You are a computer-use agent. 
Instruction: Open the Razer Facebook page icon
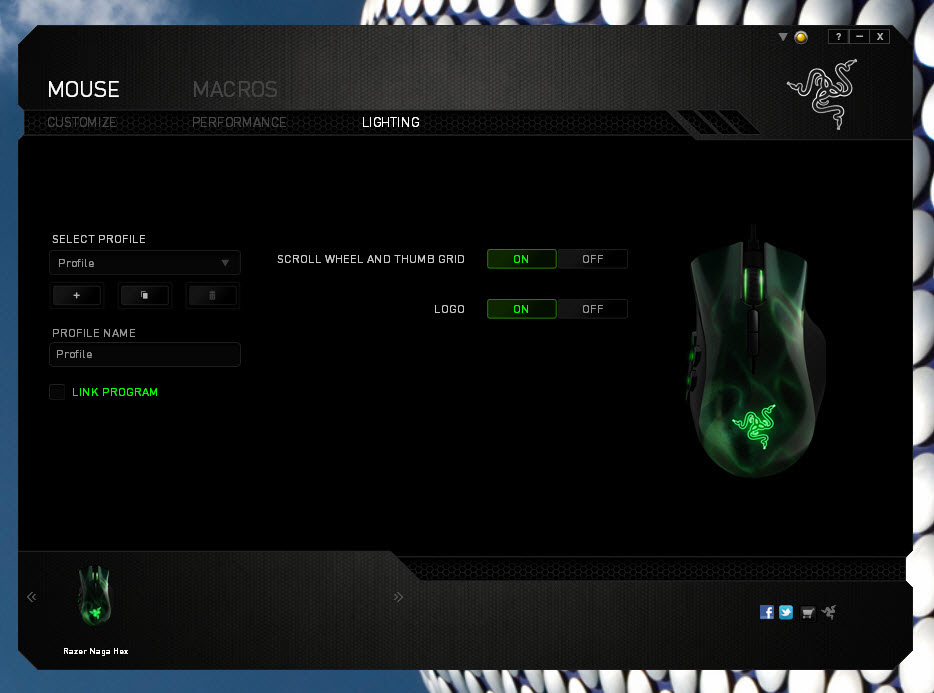pyautogui.click(x=767, y=613)
